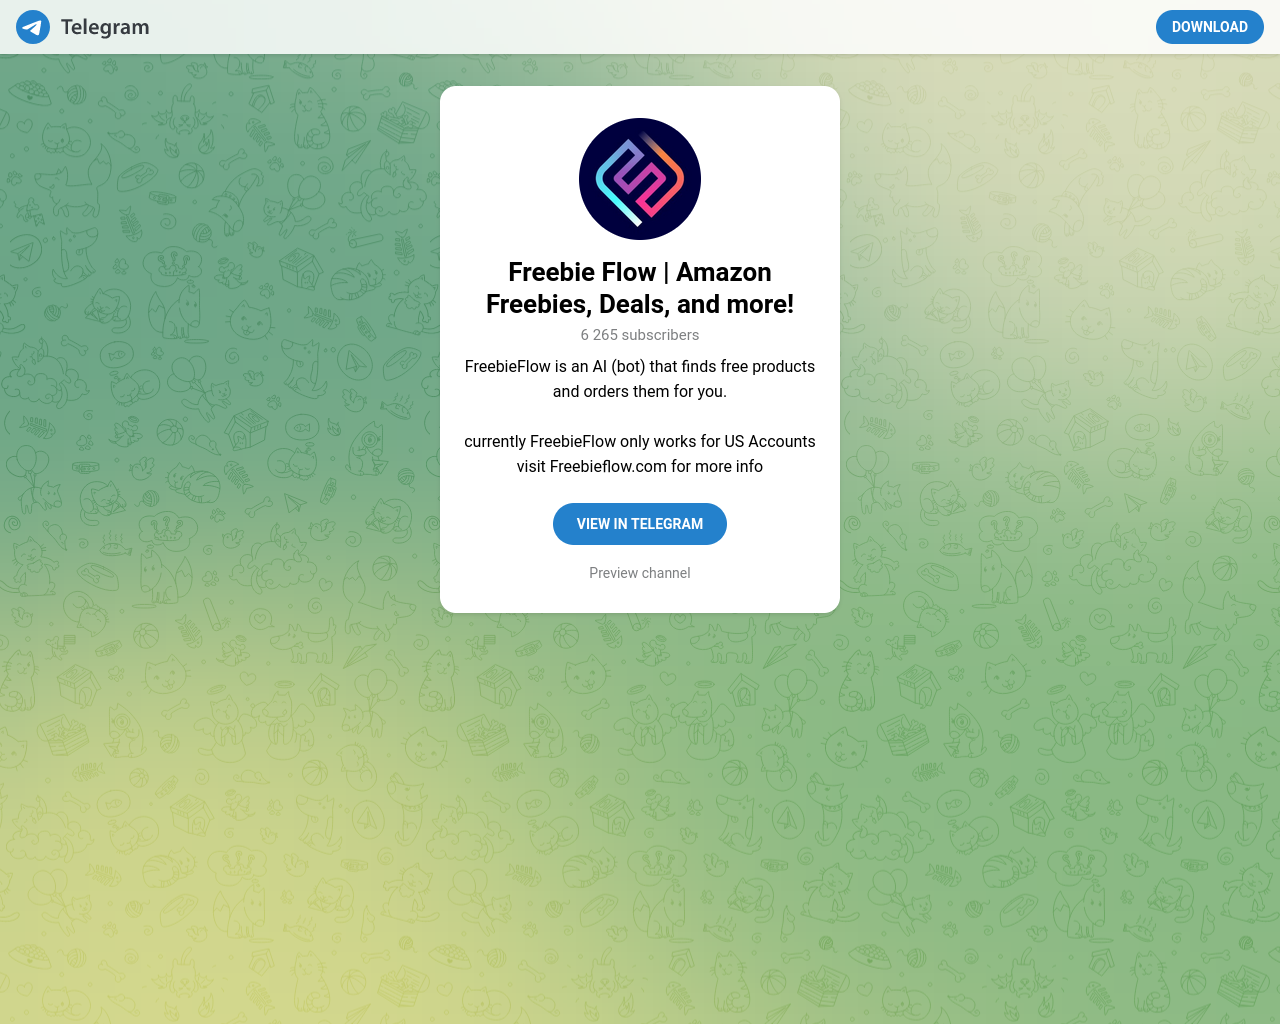Open the Freebie Flow channel avatar
Image resolution: width=1280 pixels, height=1024 pixels.
(x=640, y=179)
